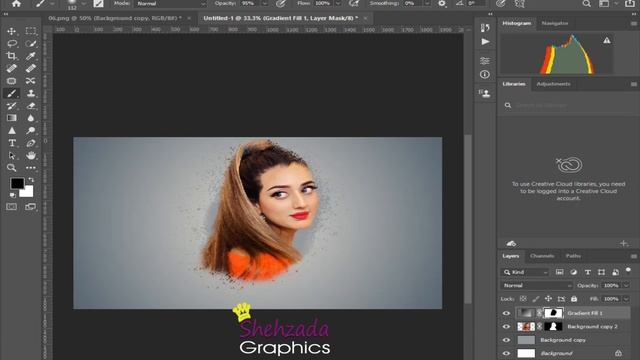
Task: Switch to the Channels tab
Action: (542, 256)
